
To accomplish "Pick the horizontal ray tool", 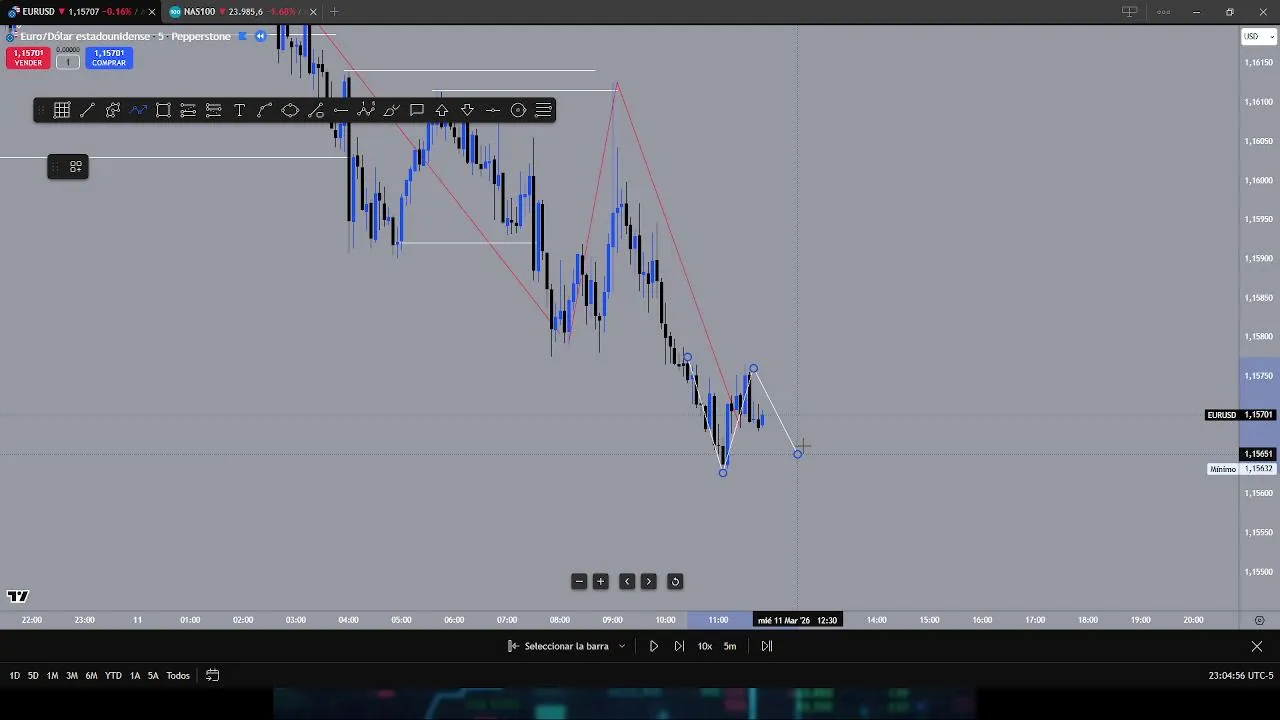I will click(x=493, y=110).
